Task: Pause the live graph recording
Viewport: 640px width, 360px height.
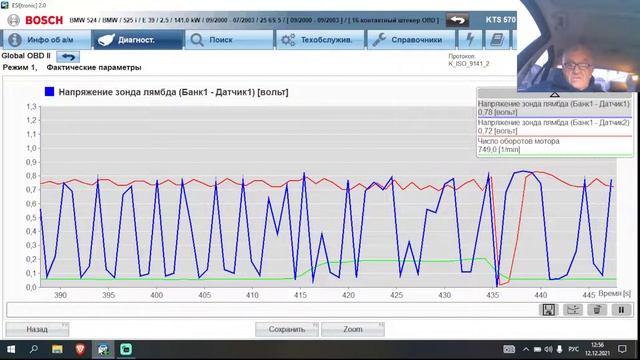Action: 621,310
